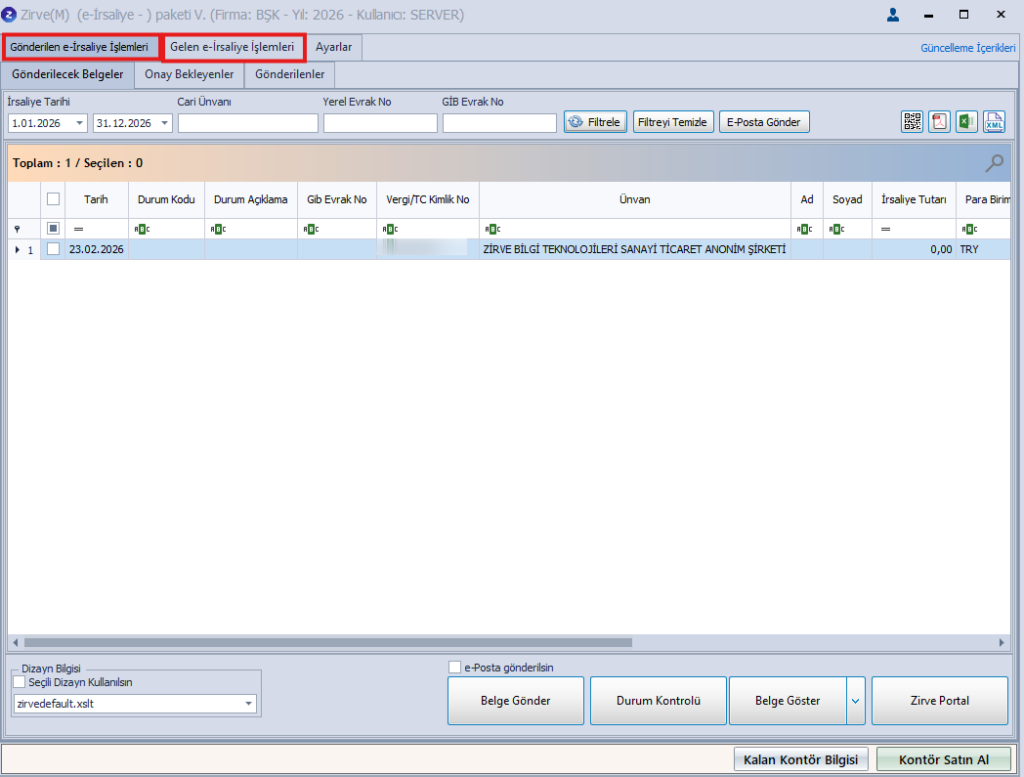
Task: Expand the Belge Göster dropdown arrow
Action: pyautogui.click(x=856, y=701)
